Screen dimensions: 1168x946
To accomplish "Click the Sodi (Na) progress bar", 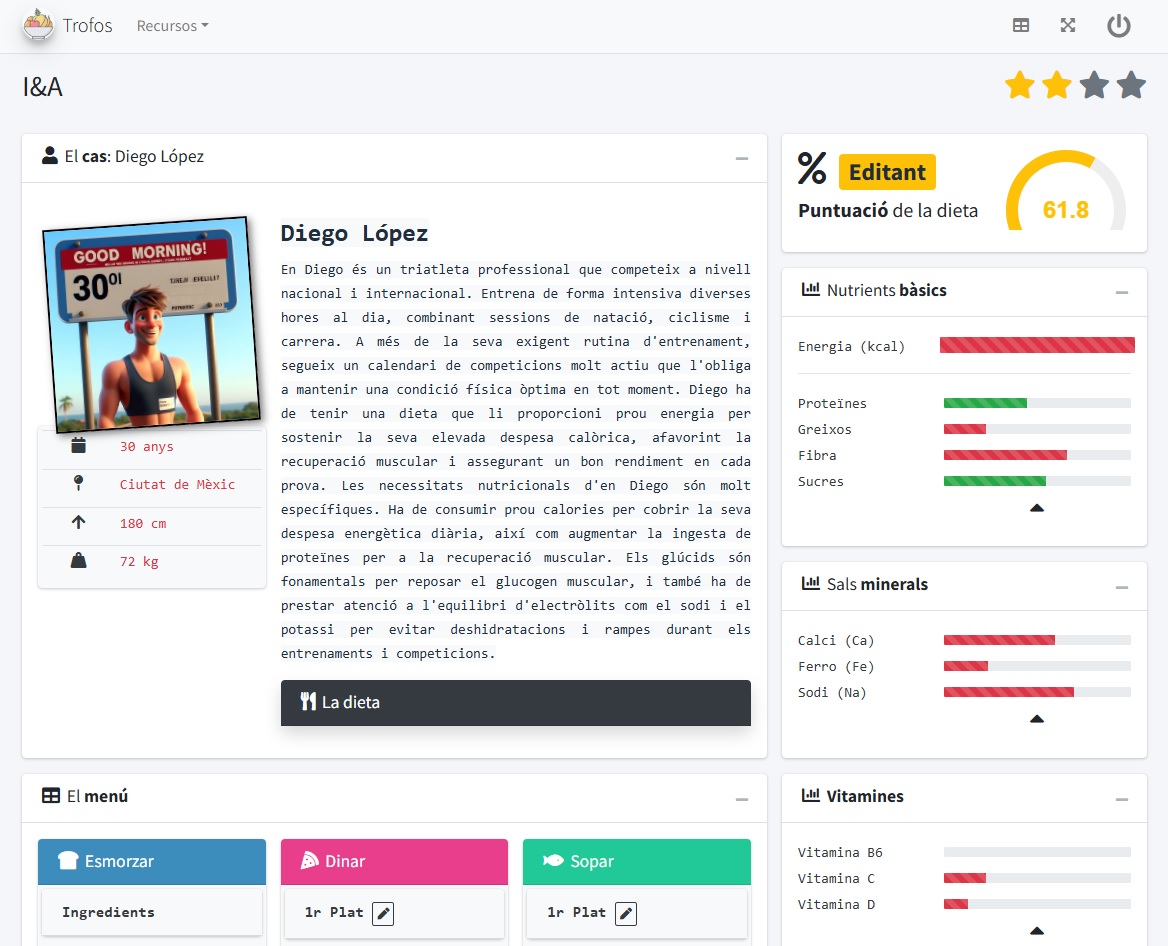I will [1037, 692].
